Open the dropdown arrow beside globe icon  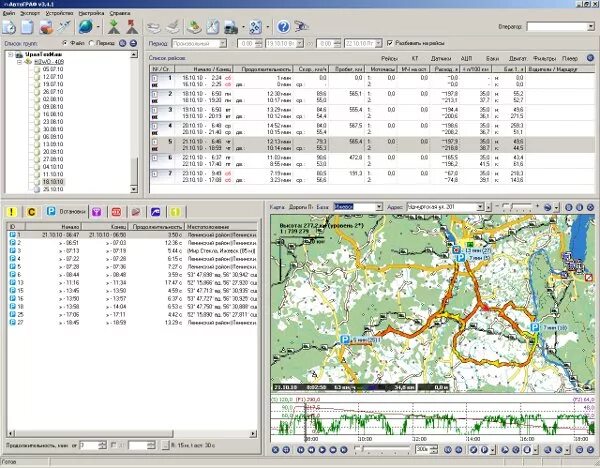click(x=98, y=27)
